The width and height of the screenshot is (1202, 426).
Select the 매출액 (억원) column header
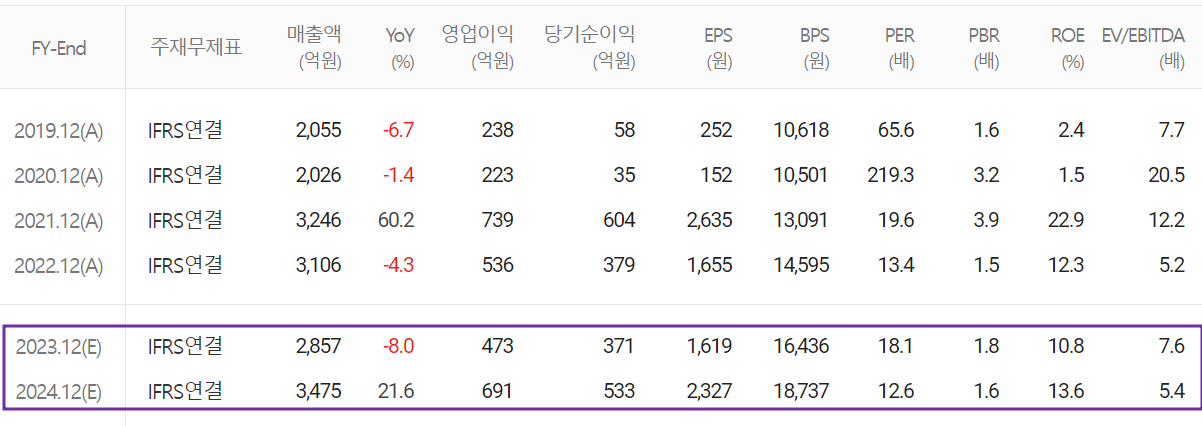click(x=314, y=47)
